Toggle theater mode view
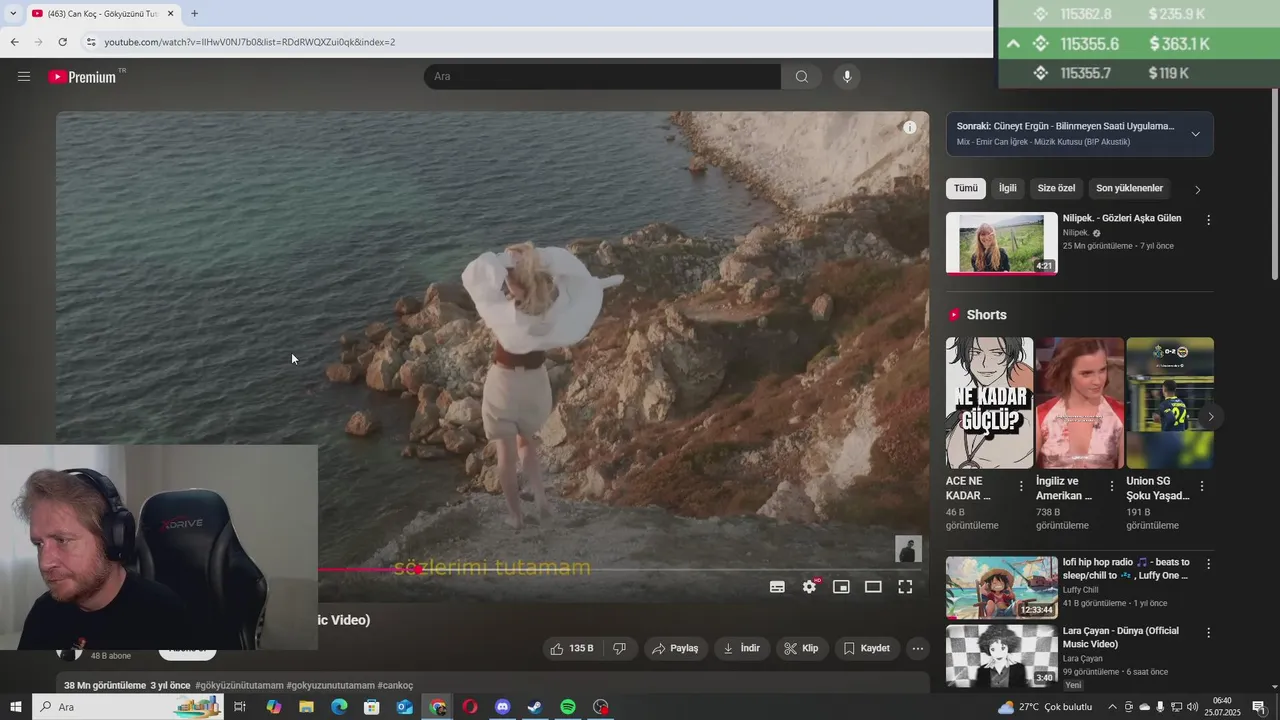This screenshot has height=720, width=1280. click(x=873, y=587)
